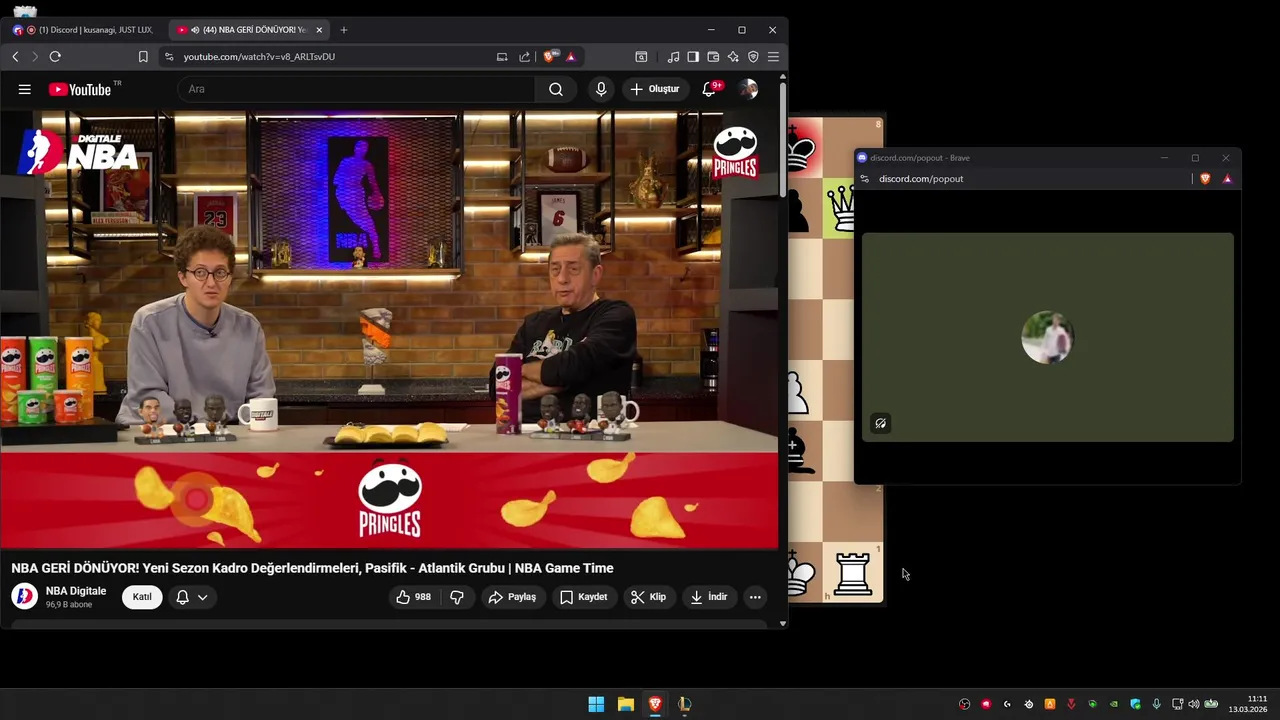Click the Paylaş share button
This screenshot has height=720, width=1280.
coord(513,597)
